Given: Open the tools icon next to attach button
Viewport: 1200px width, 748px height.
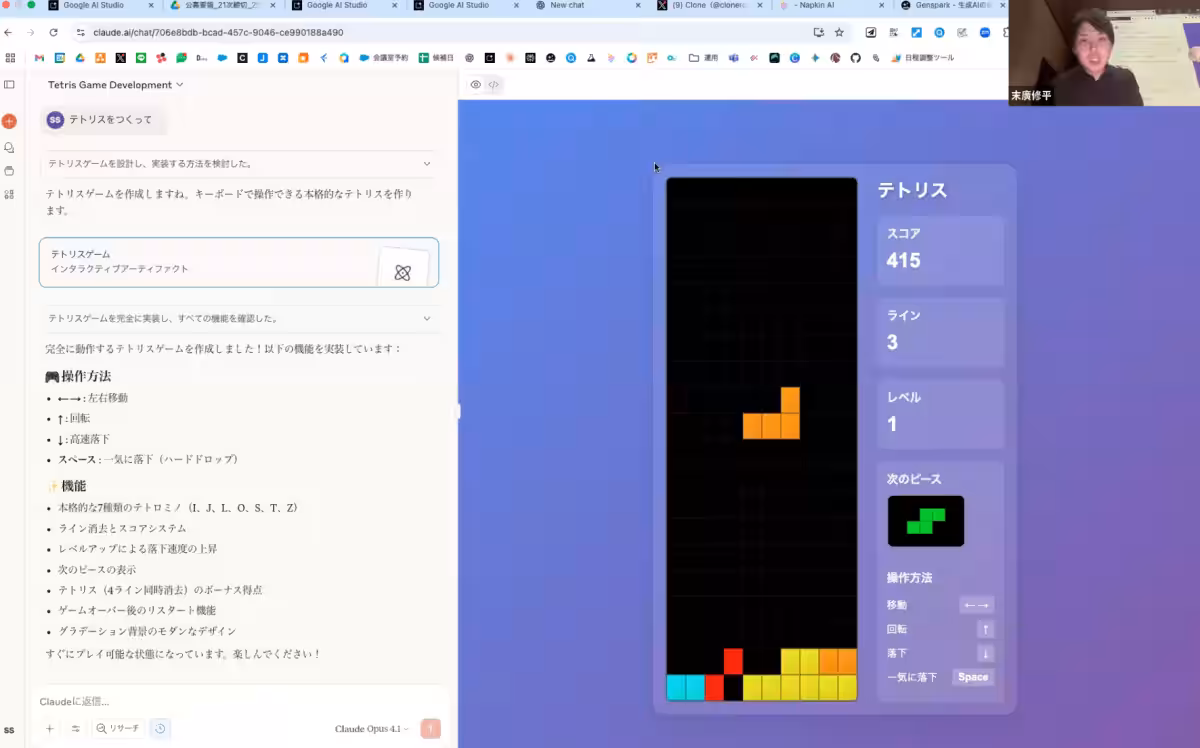Looking at the screenshot, I should click(x=76, y=728).
